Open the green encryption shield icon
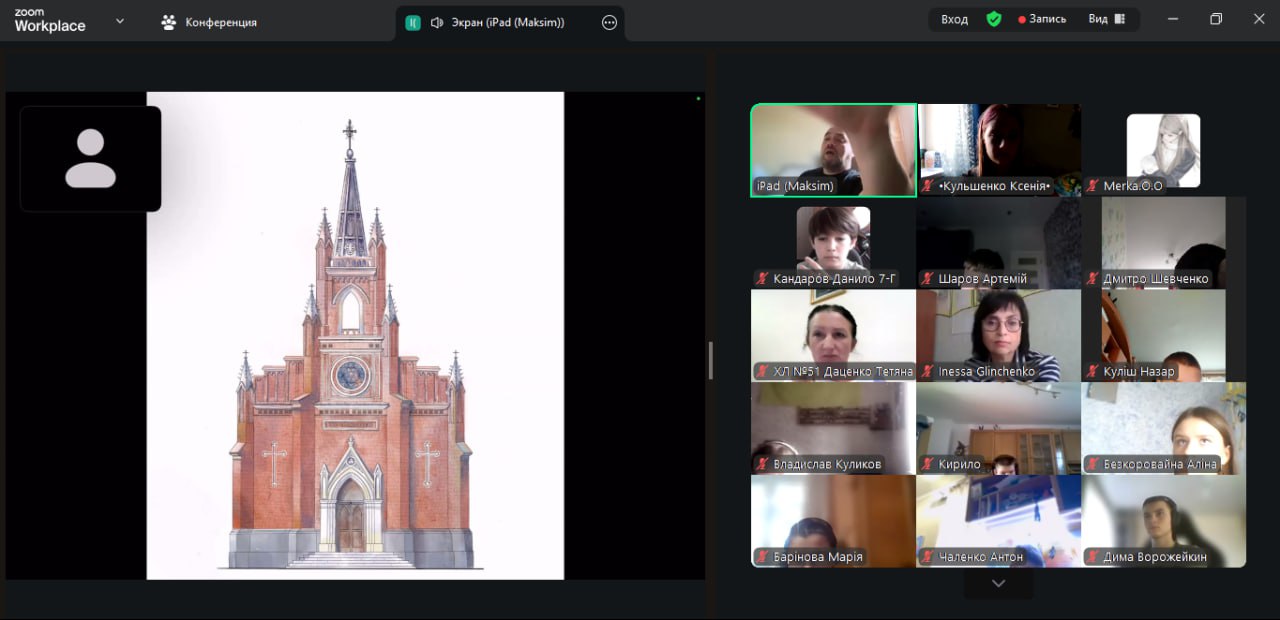 [993, 19]
